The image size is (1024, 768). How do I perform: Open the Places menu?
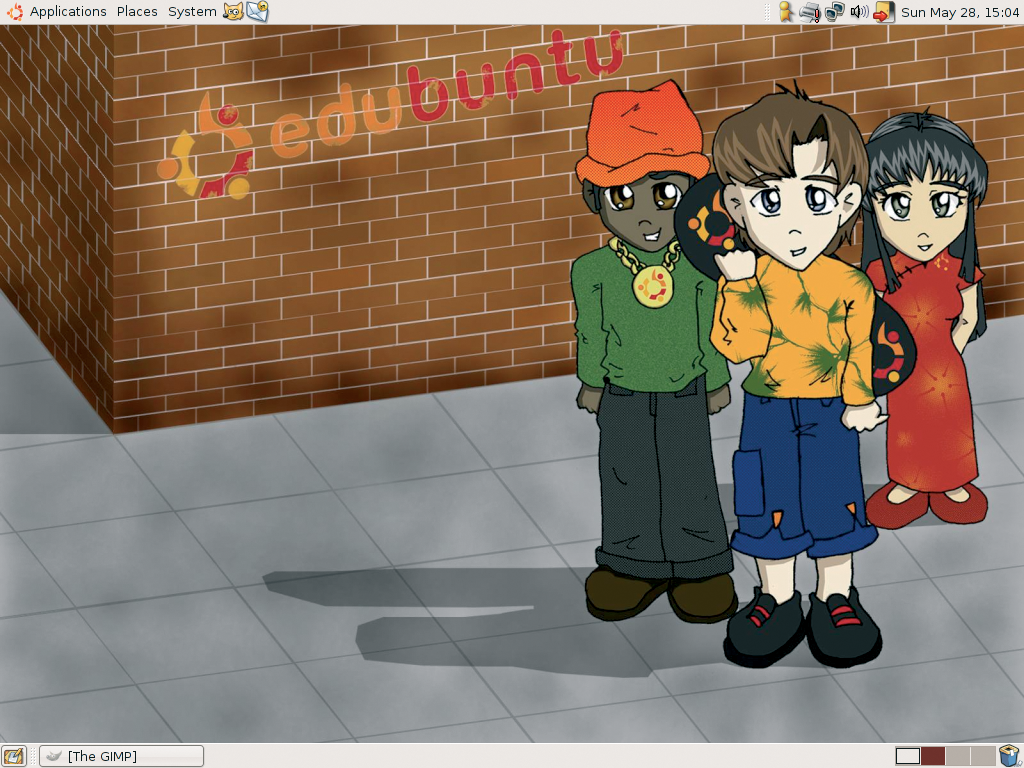[137, 12]
